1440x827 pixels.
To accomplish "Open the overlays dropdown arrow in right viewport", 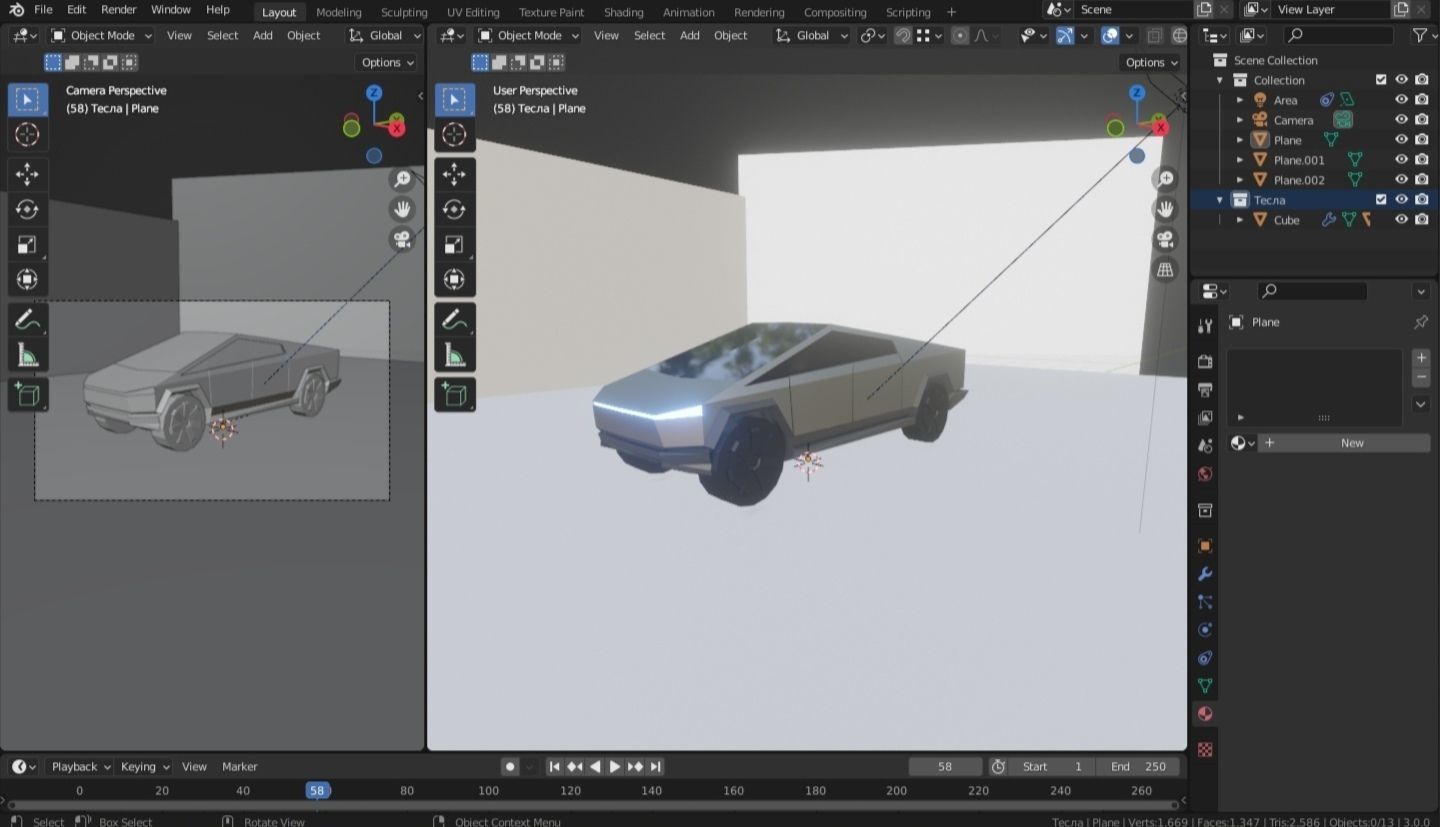I will (x=1130, y=35).
